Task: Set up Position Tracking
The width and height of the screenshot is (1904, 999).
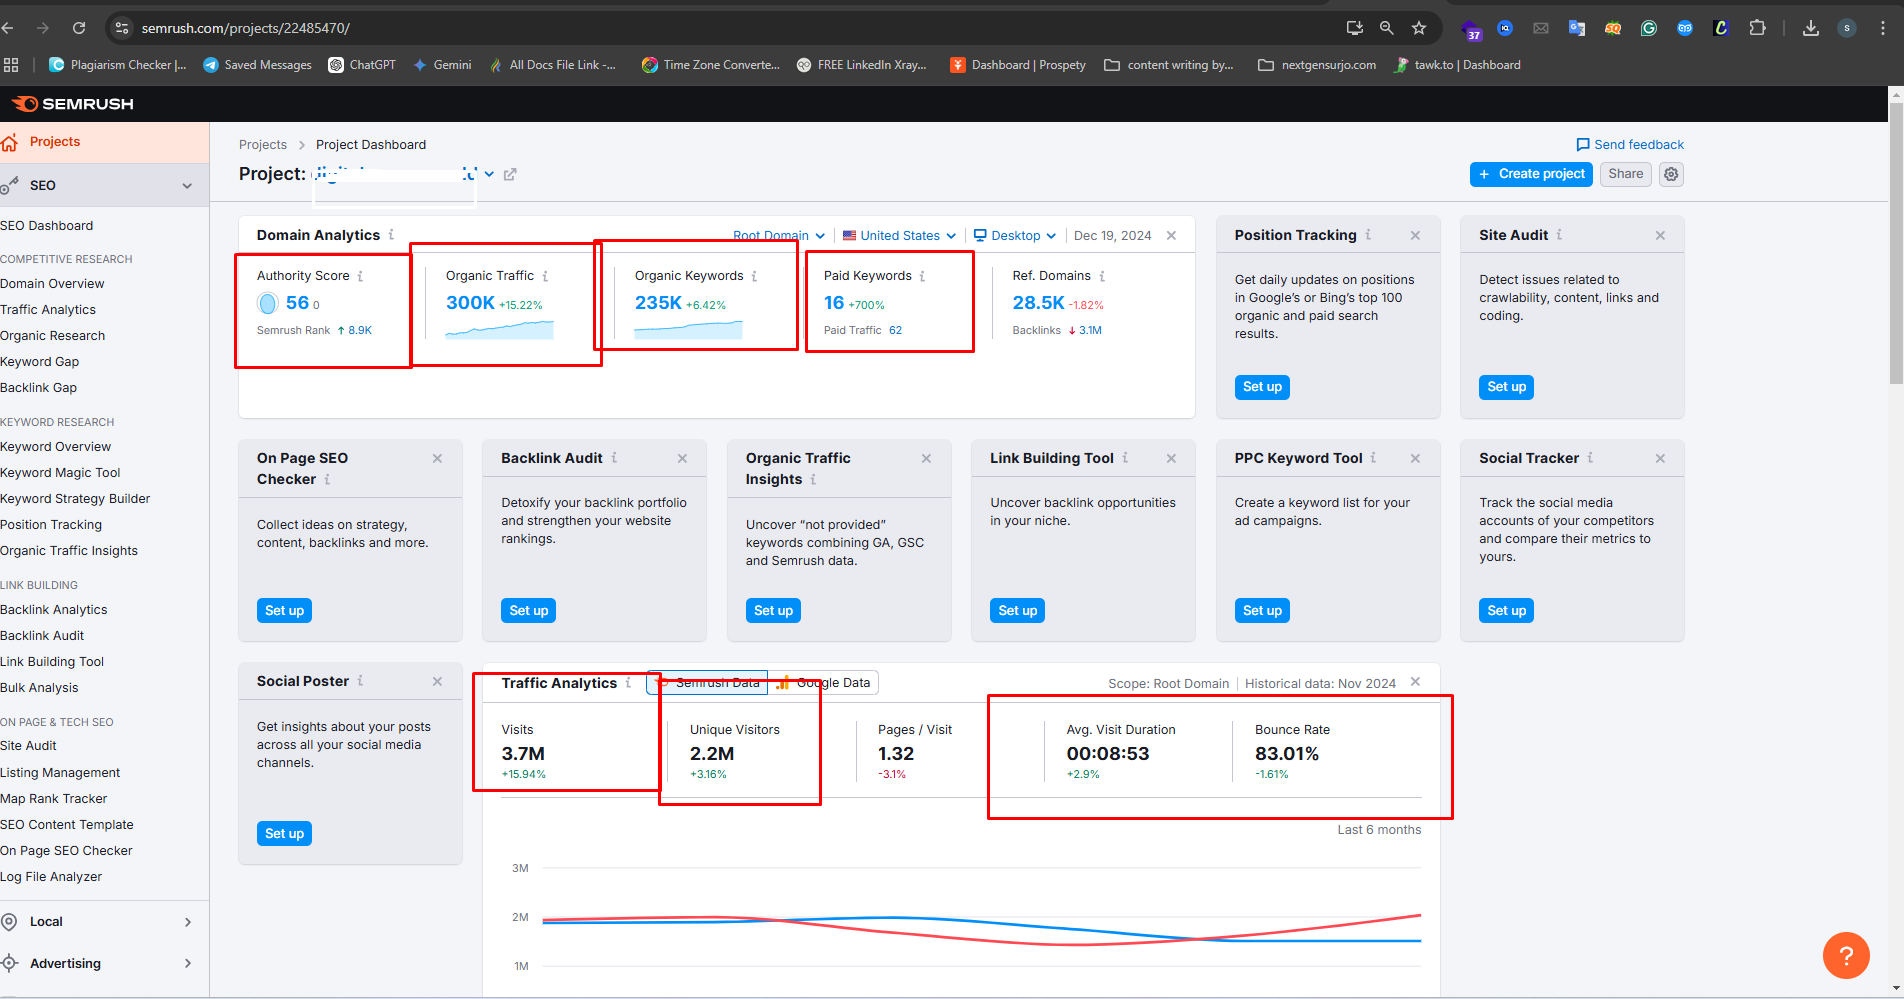Action: coord(1262,387)
